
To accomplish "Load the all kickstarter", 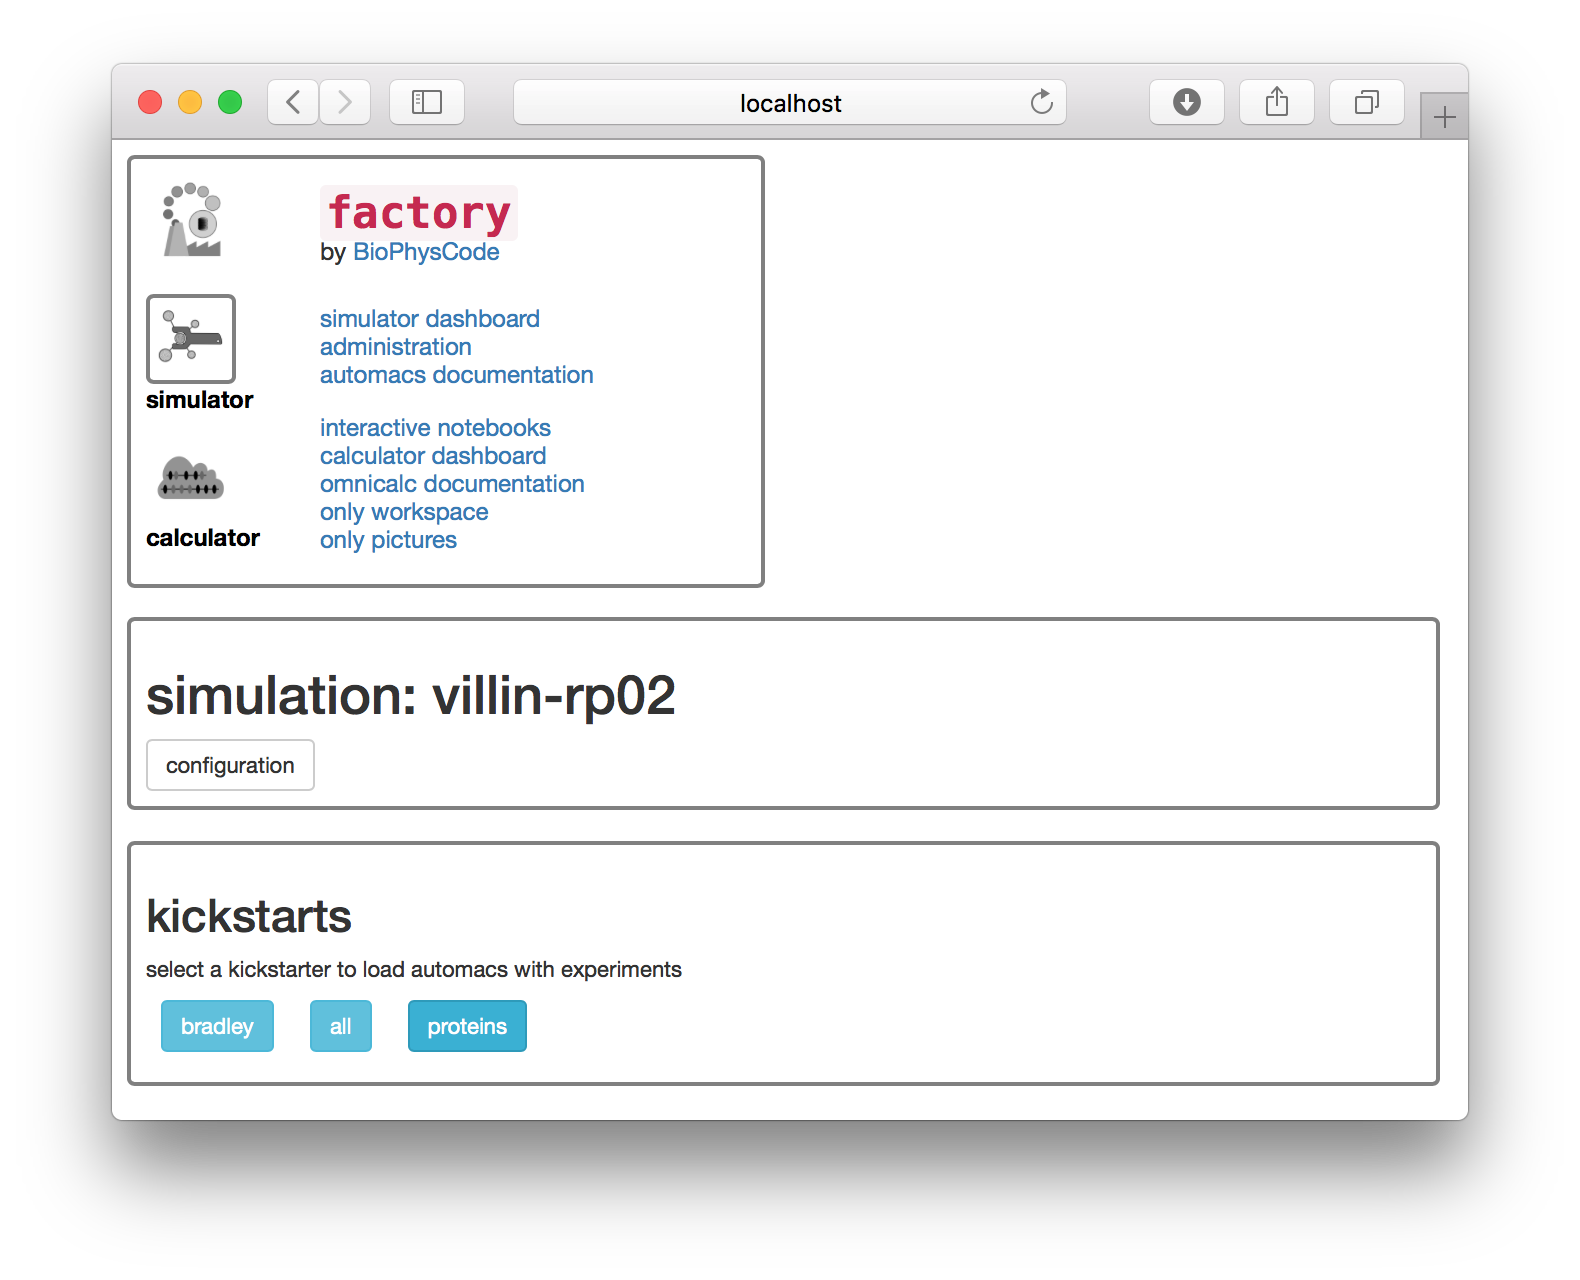I will click(341, 1026).
